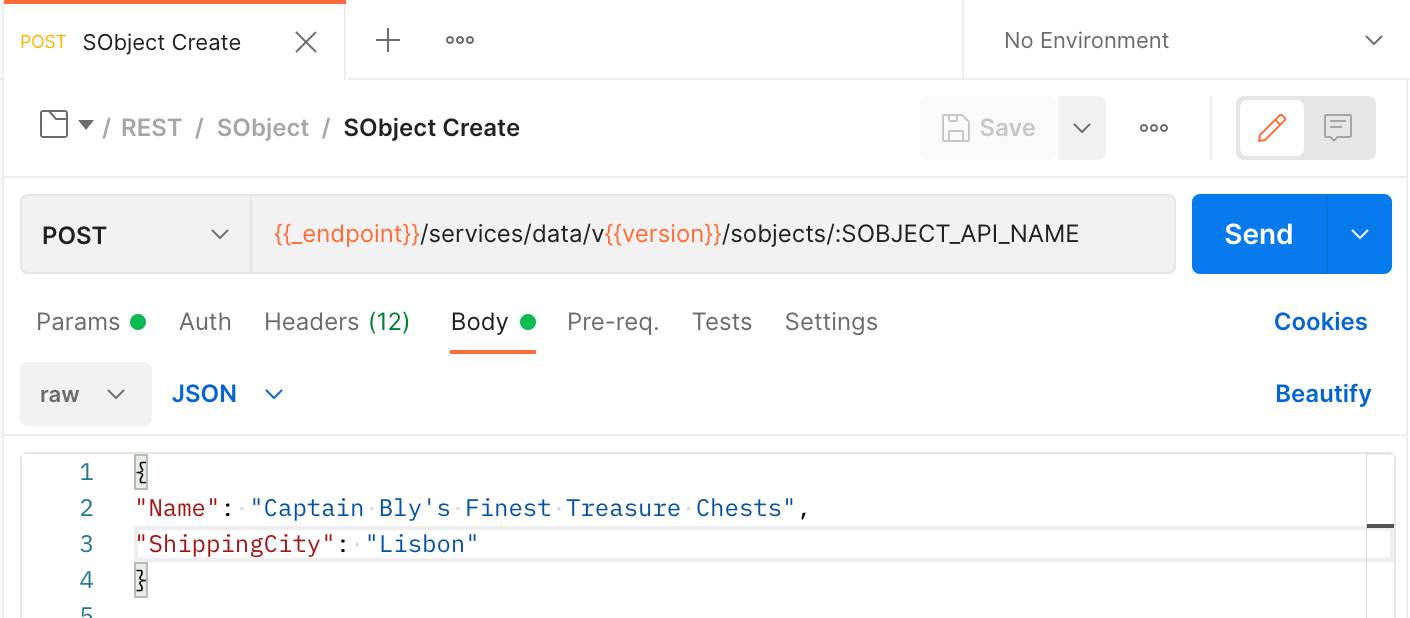Image resolution: width=1410 pixels, height=618 pixels.
Task: Open the Tests tab
Action: [722, 322]
